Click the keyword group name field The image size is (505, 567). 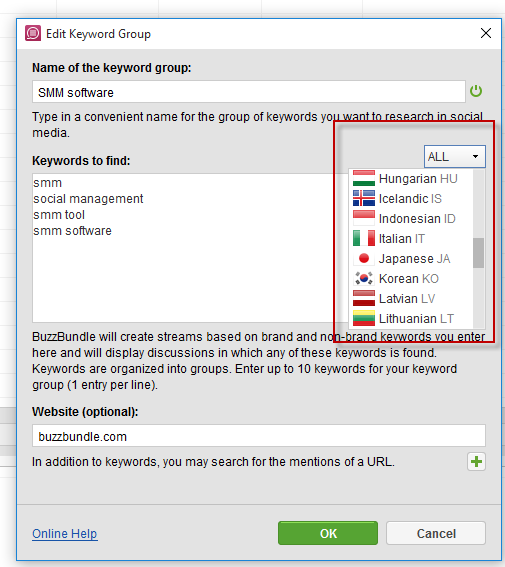click(248, 92)
